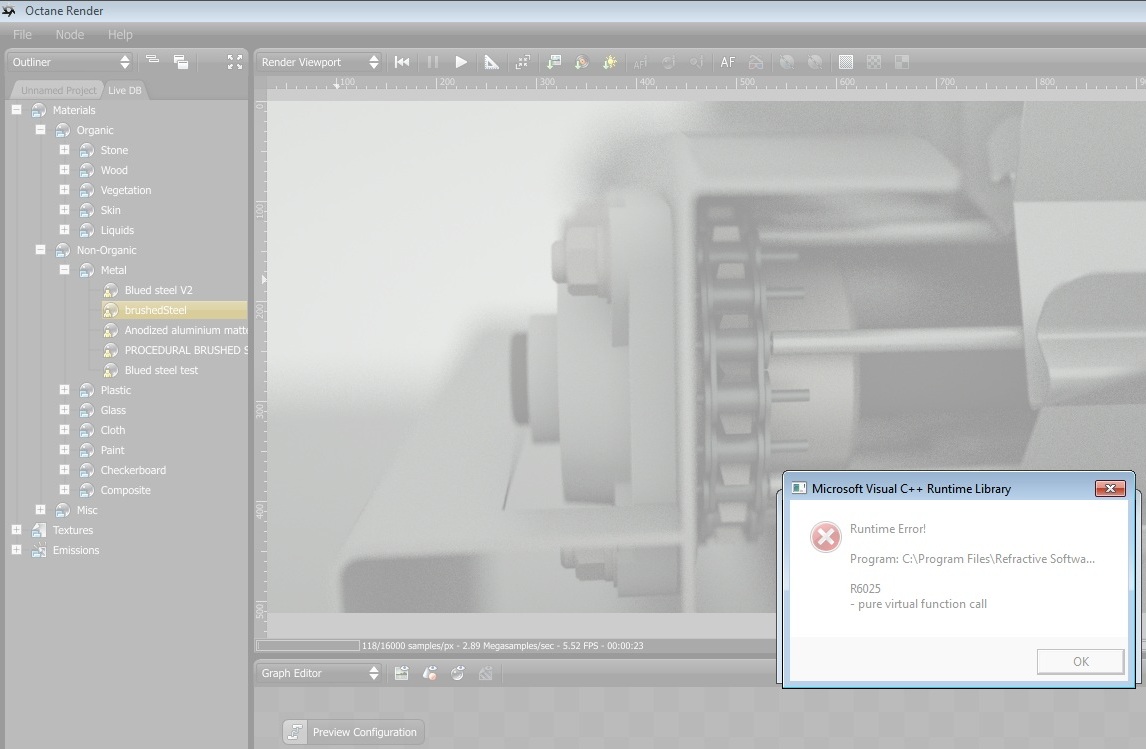Click the reset render (skip to start) button
This screenshot has height=749, width=1146.
point(402,62)
